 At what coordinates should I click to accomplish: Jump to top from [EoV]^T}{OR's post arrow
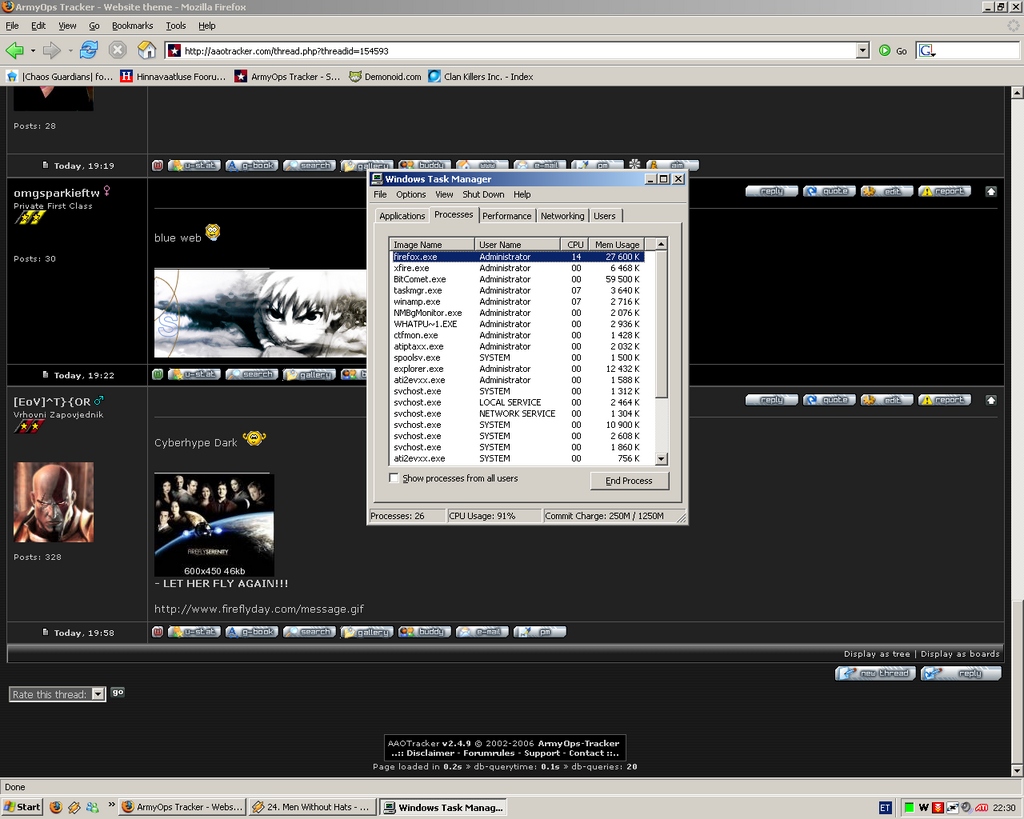point(991,400)
